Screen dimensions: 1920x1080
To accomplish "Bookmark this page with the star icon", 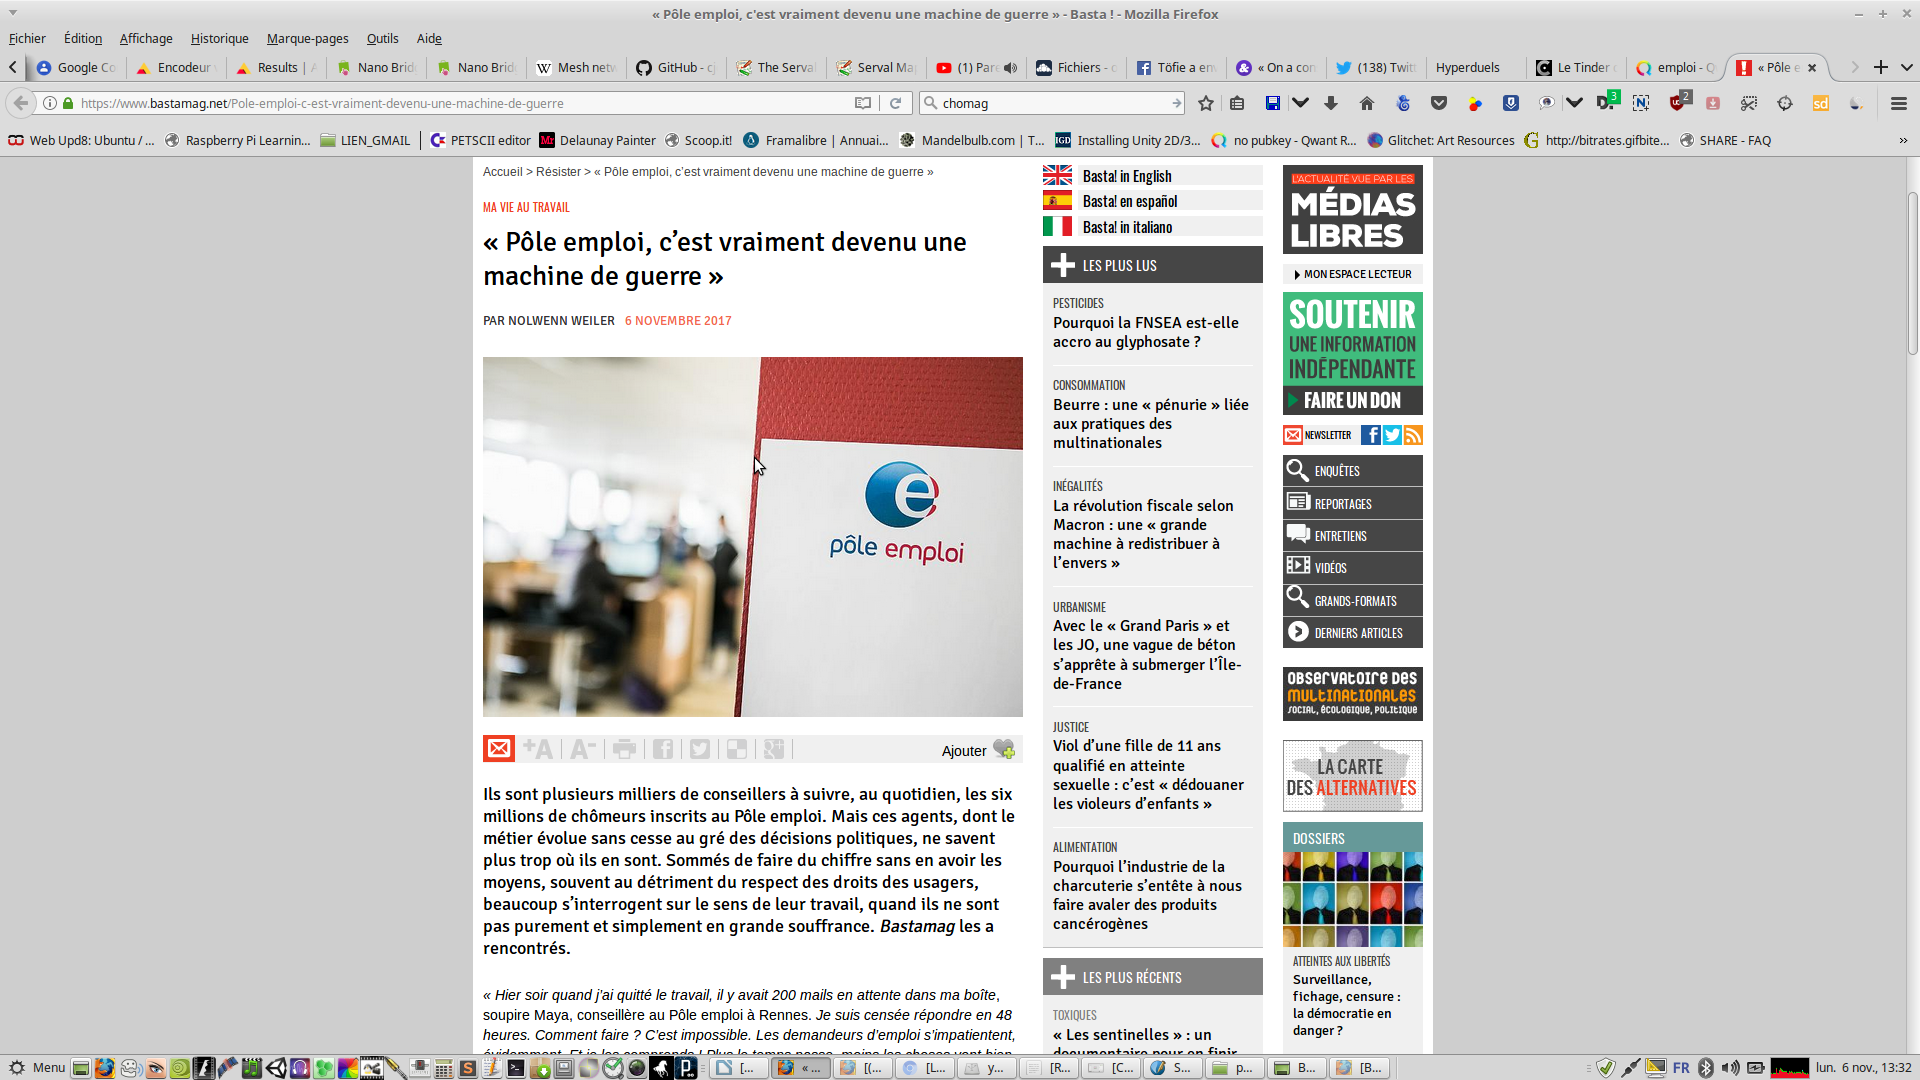I will click(x=1206, y=103).
